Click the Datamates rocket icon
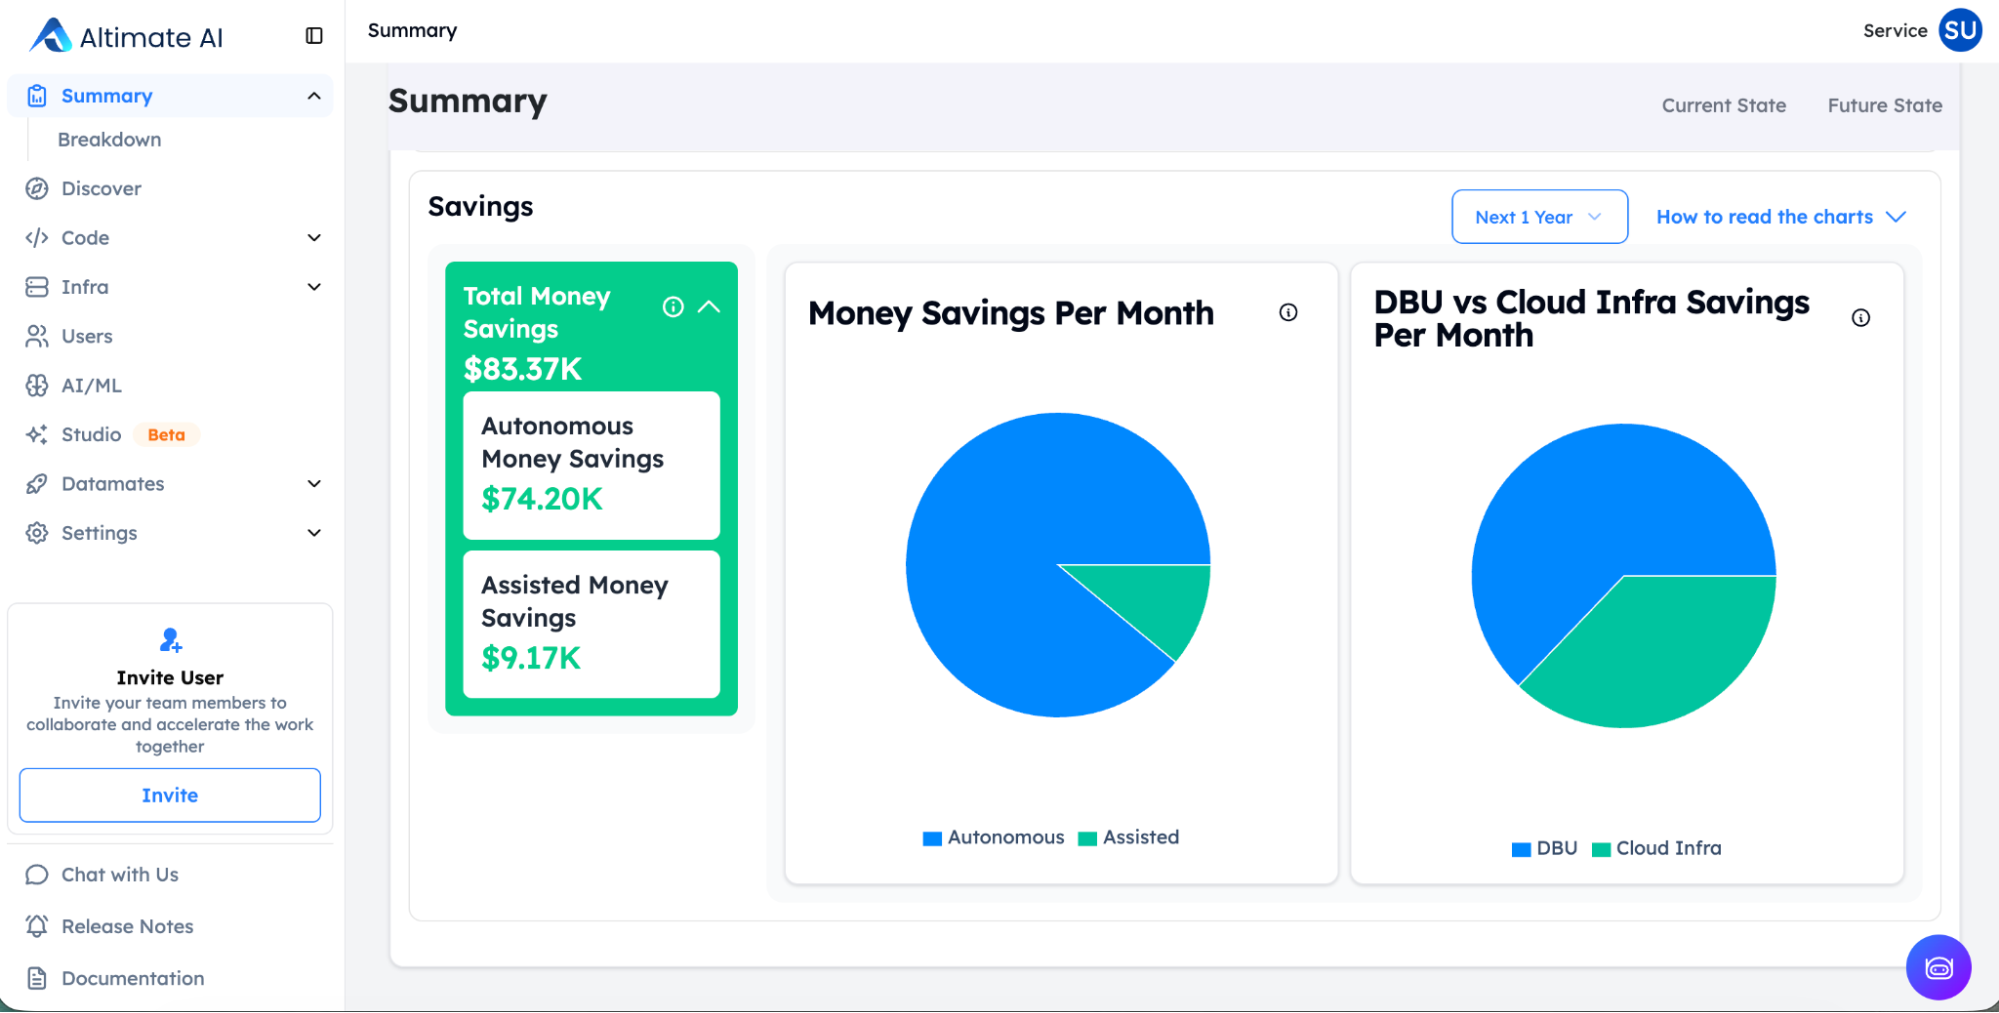The image size is (1999, 1013). pyautogui.click(x=37, y=484)
